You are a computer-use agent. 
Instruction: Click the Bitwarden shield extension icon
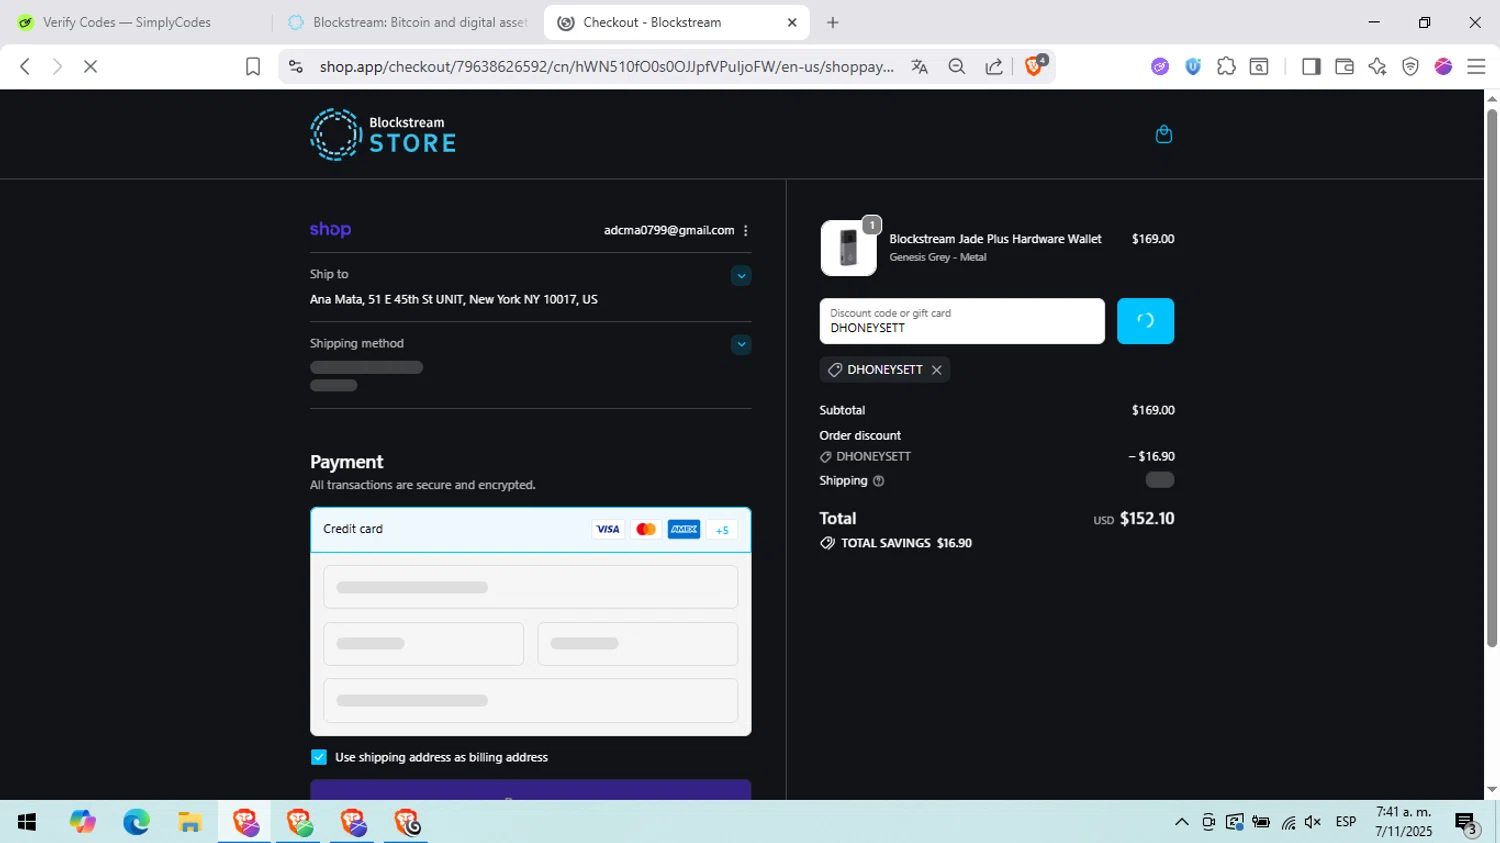tap(1193, 66)
